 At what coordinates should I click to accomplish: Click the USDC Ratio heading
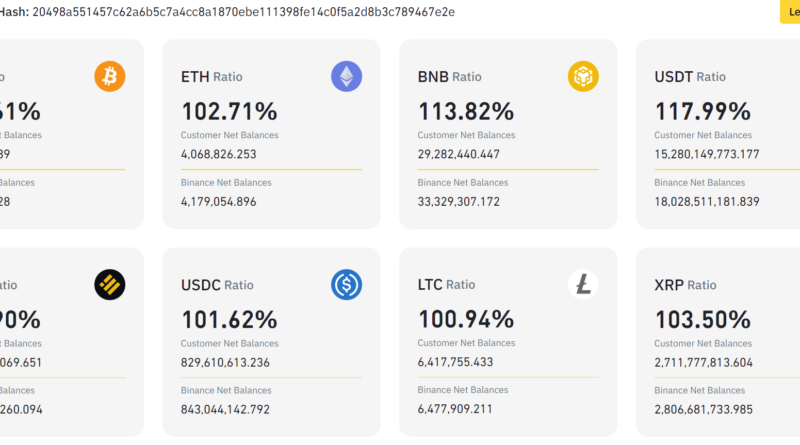tap(217, 285)
